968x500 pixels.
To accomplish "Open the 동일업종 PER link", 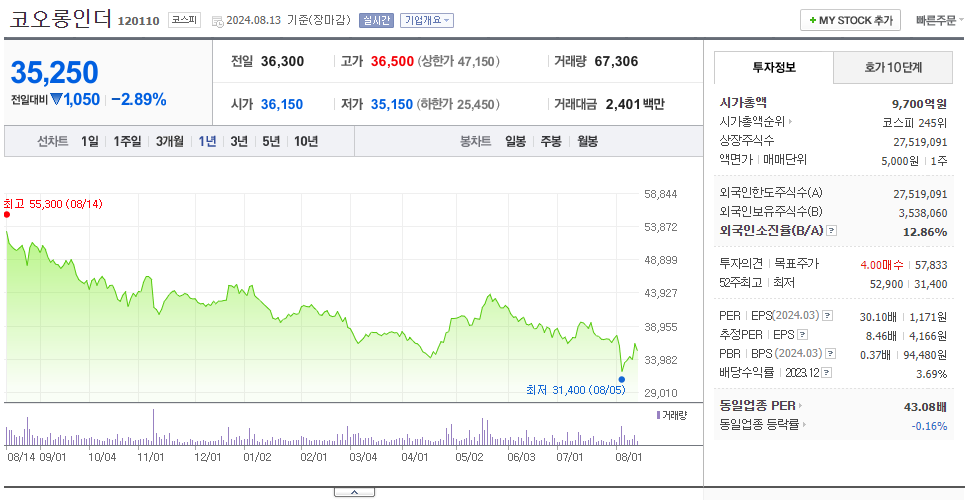I will click(x=761, y=406).
